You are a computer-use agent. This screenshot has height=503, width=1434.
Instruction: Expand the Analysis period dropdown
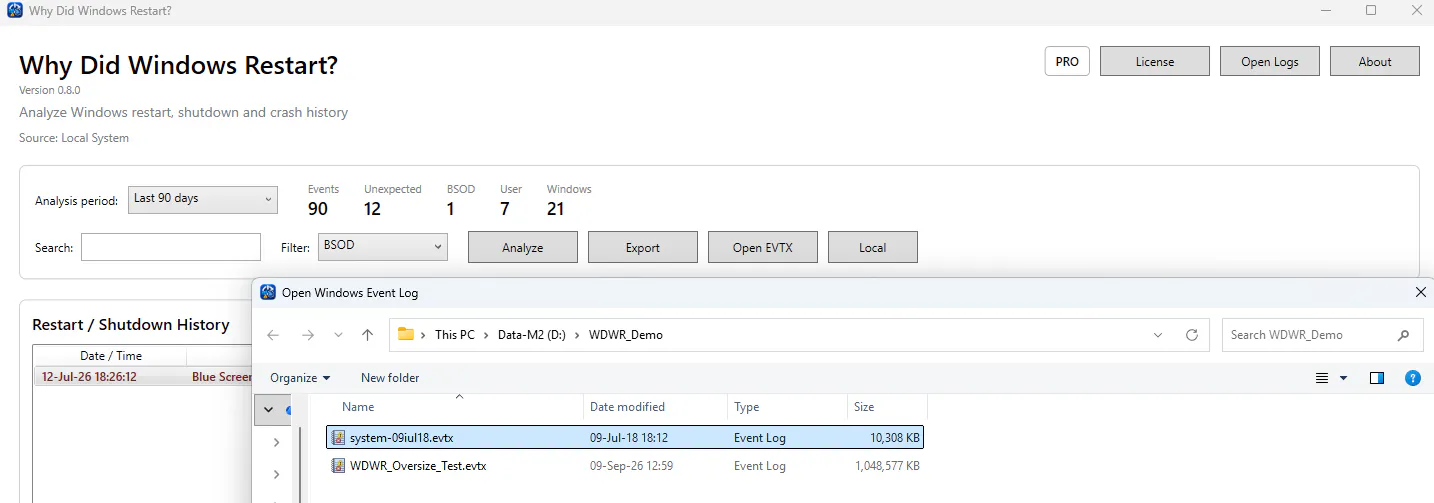[x=203, y=199]
